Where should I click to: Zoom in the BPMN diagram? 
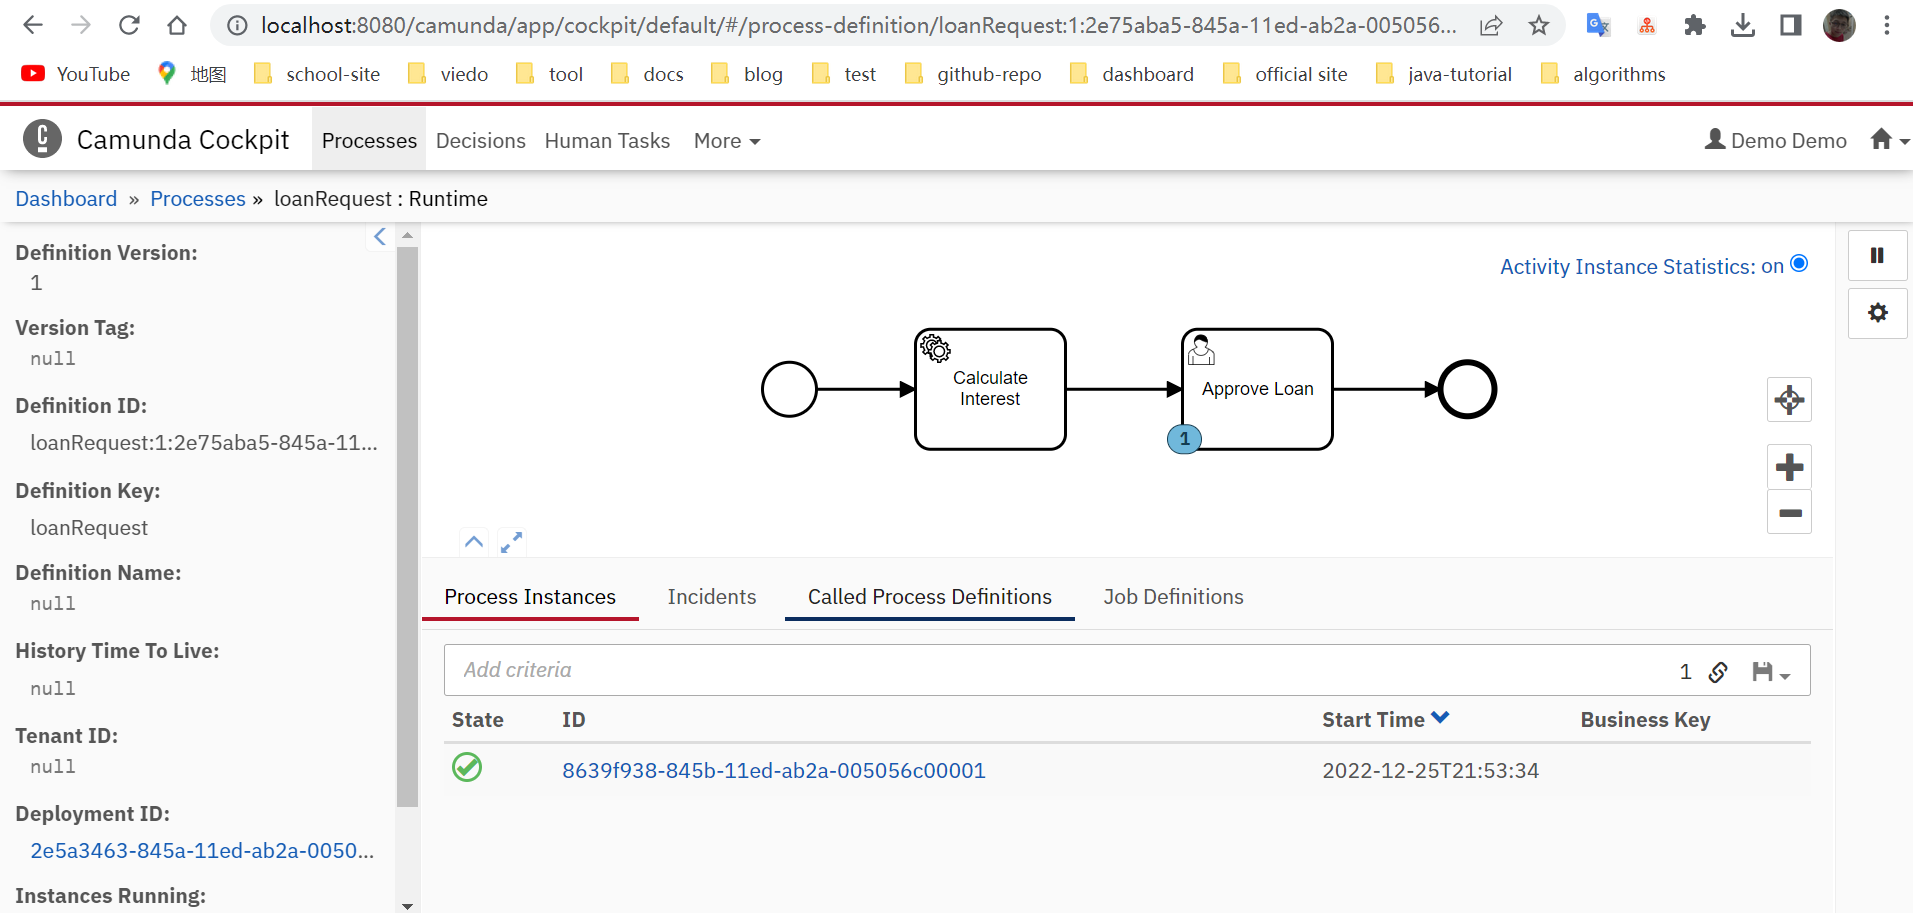[x=1789, y=467]
